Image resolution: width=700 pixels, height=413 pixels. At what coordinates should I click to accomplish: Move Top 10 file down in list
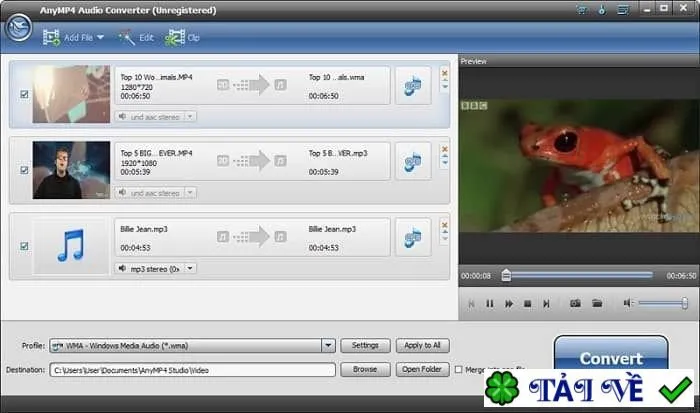445,87
